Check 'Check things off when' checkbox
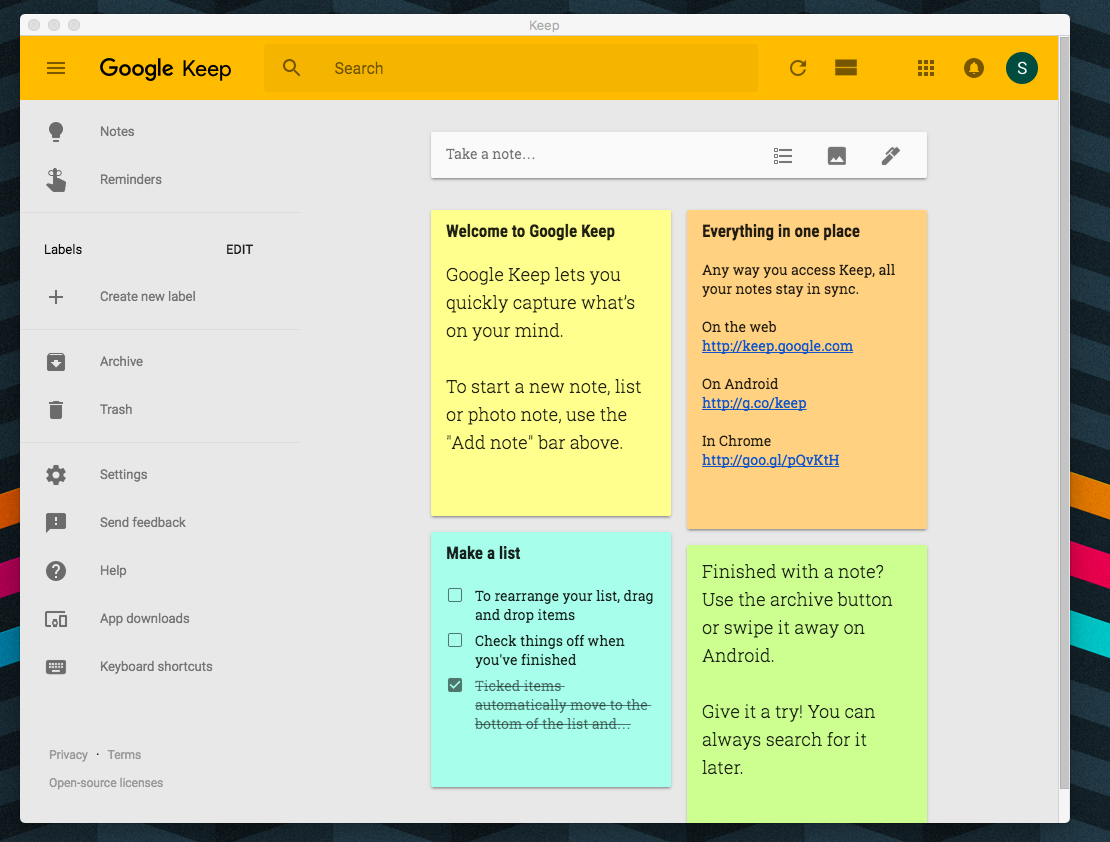 coord(455,640)
